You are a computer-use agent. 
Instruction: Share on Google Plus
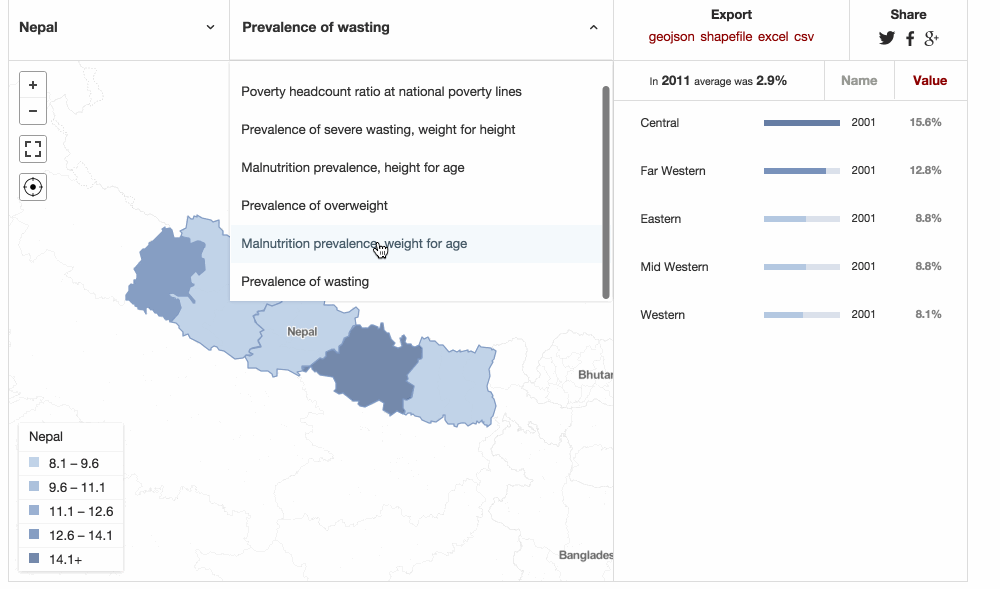[x=931, y=38]
